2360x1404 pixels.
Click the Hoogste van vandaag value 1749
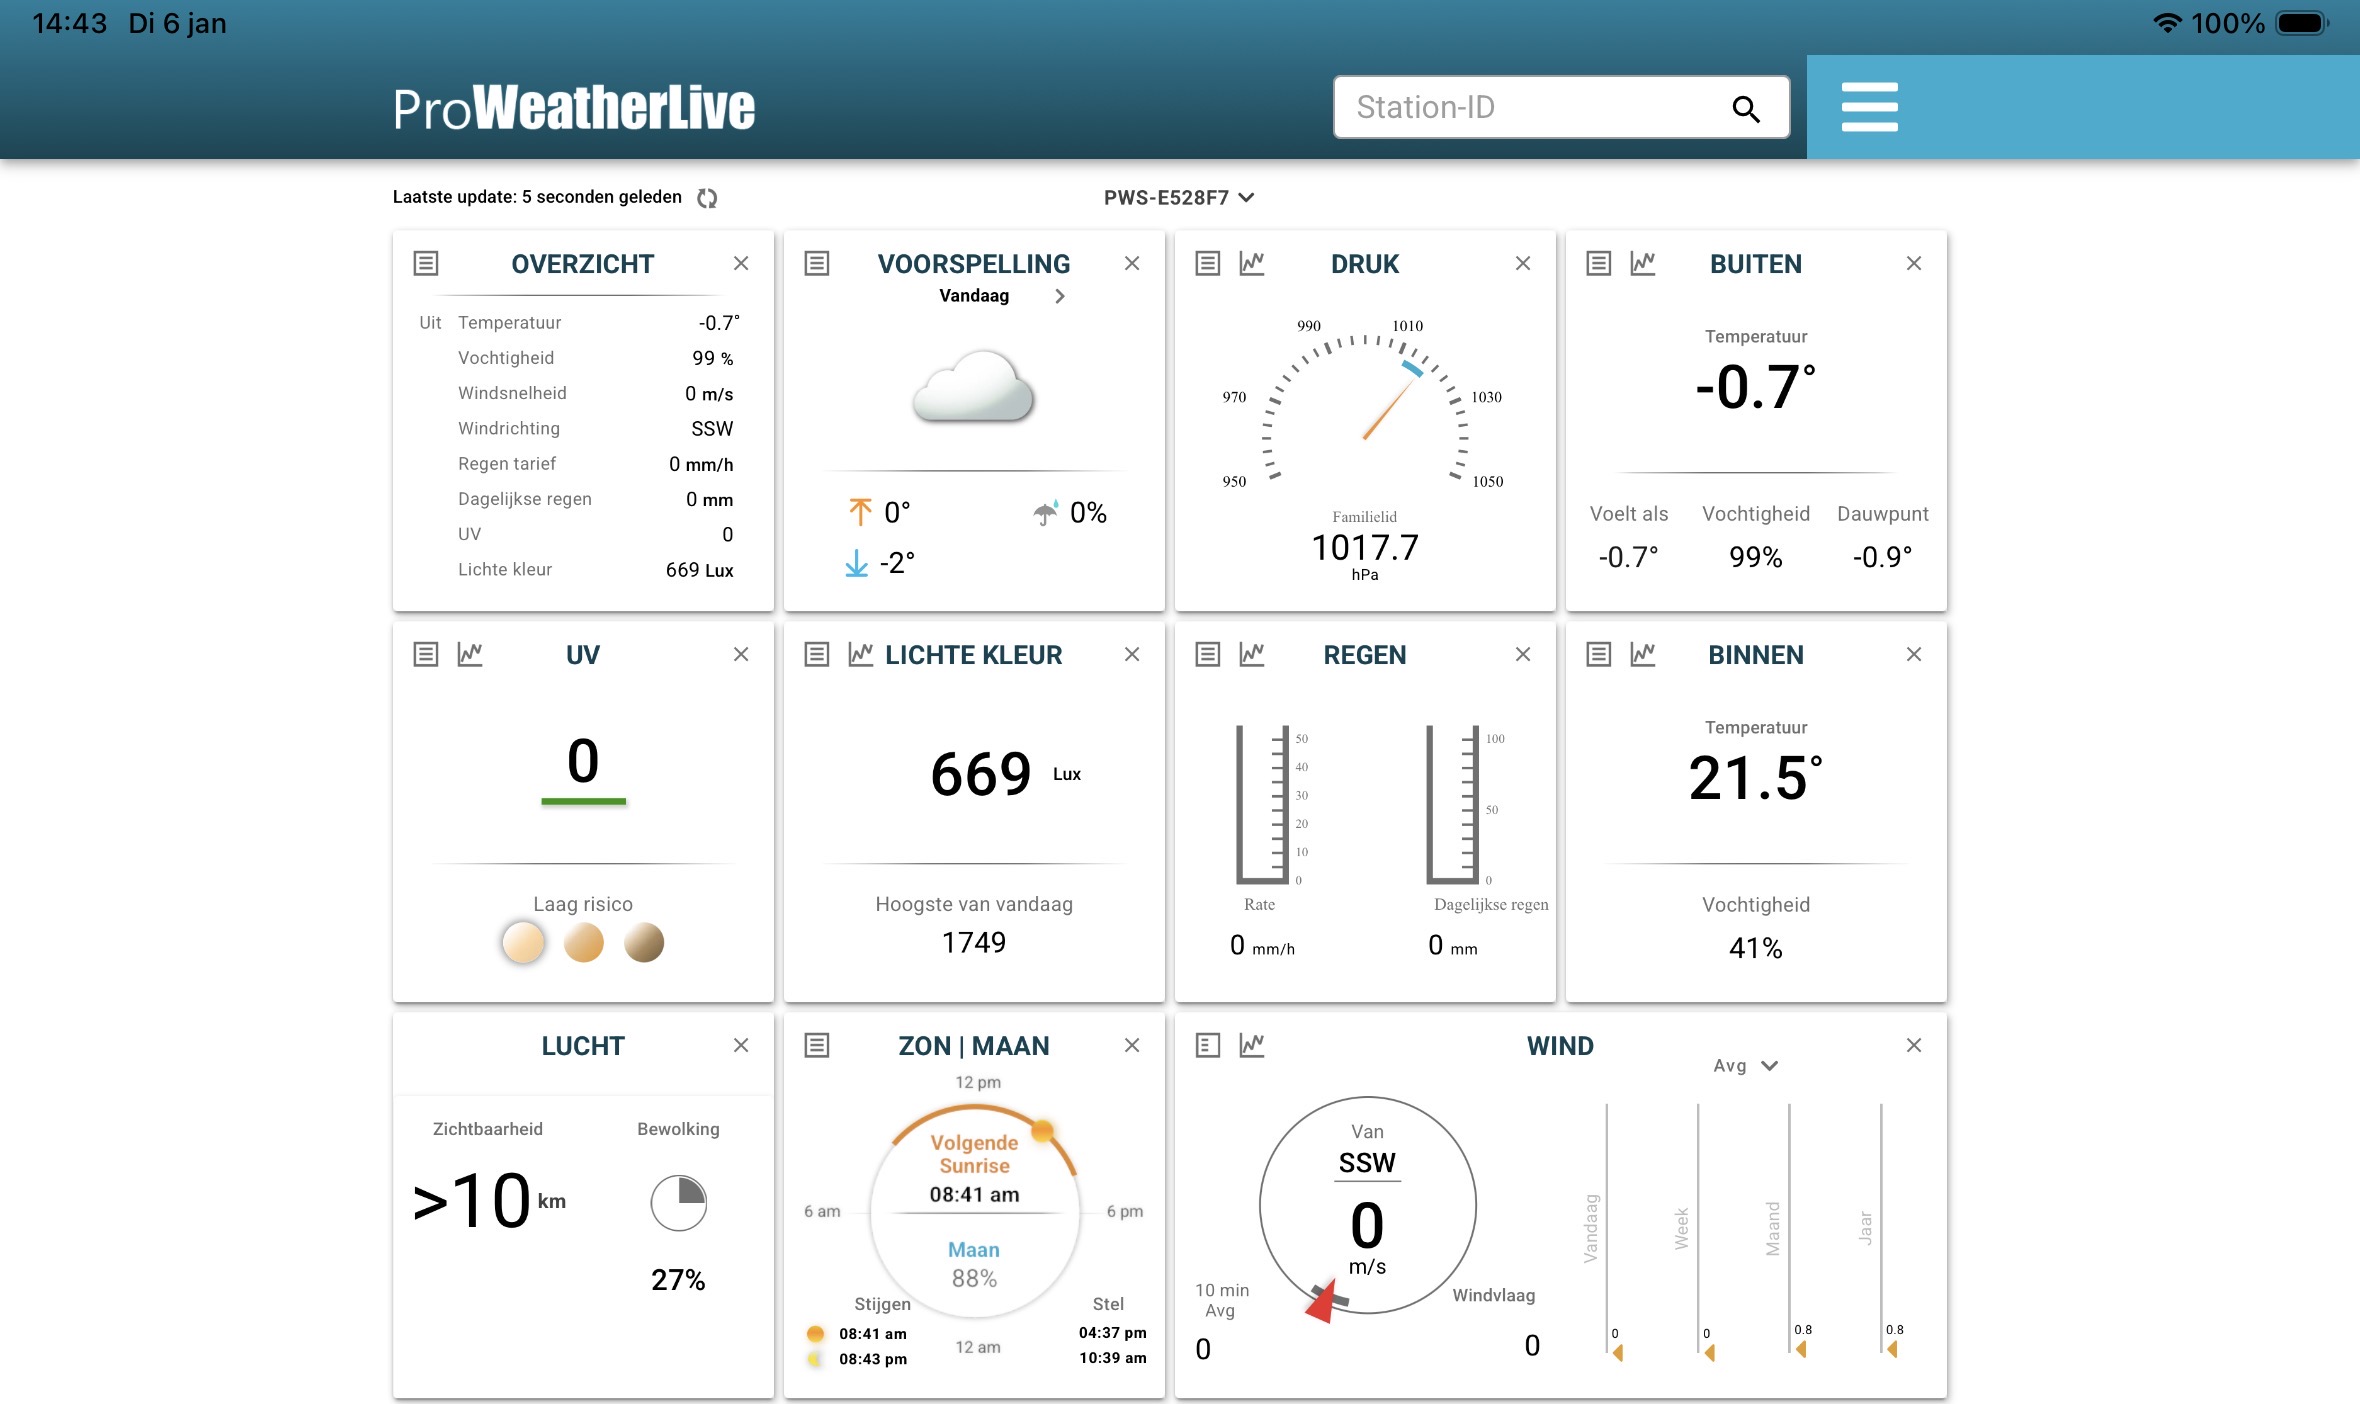coord(974,943)
